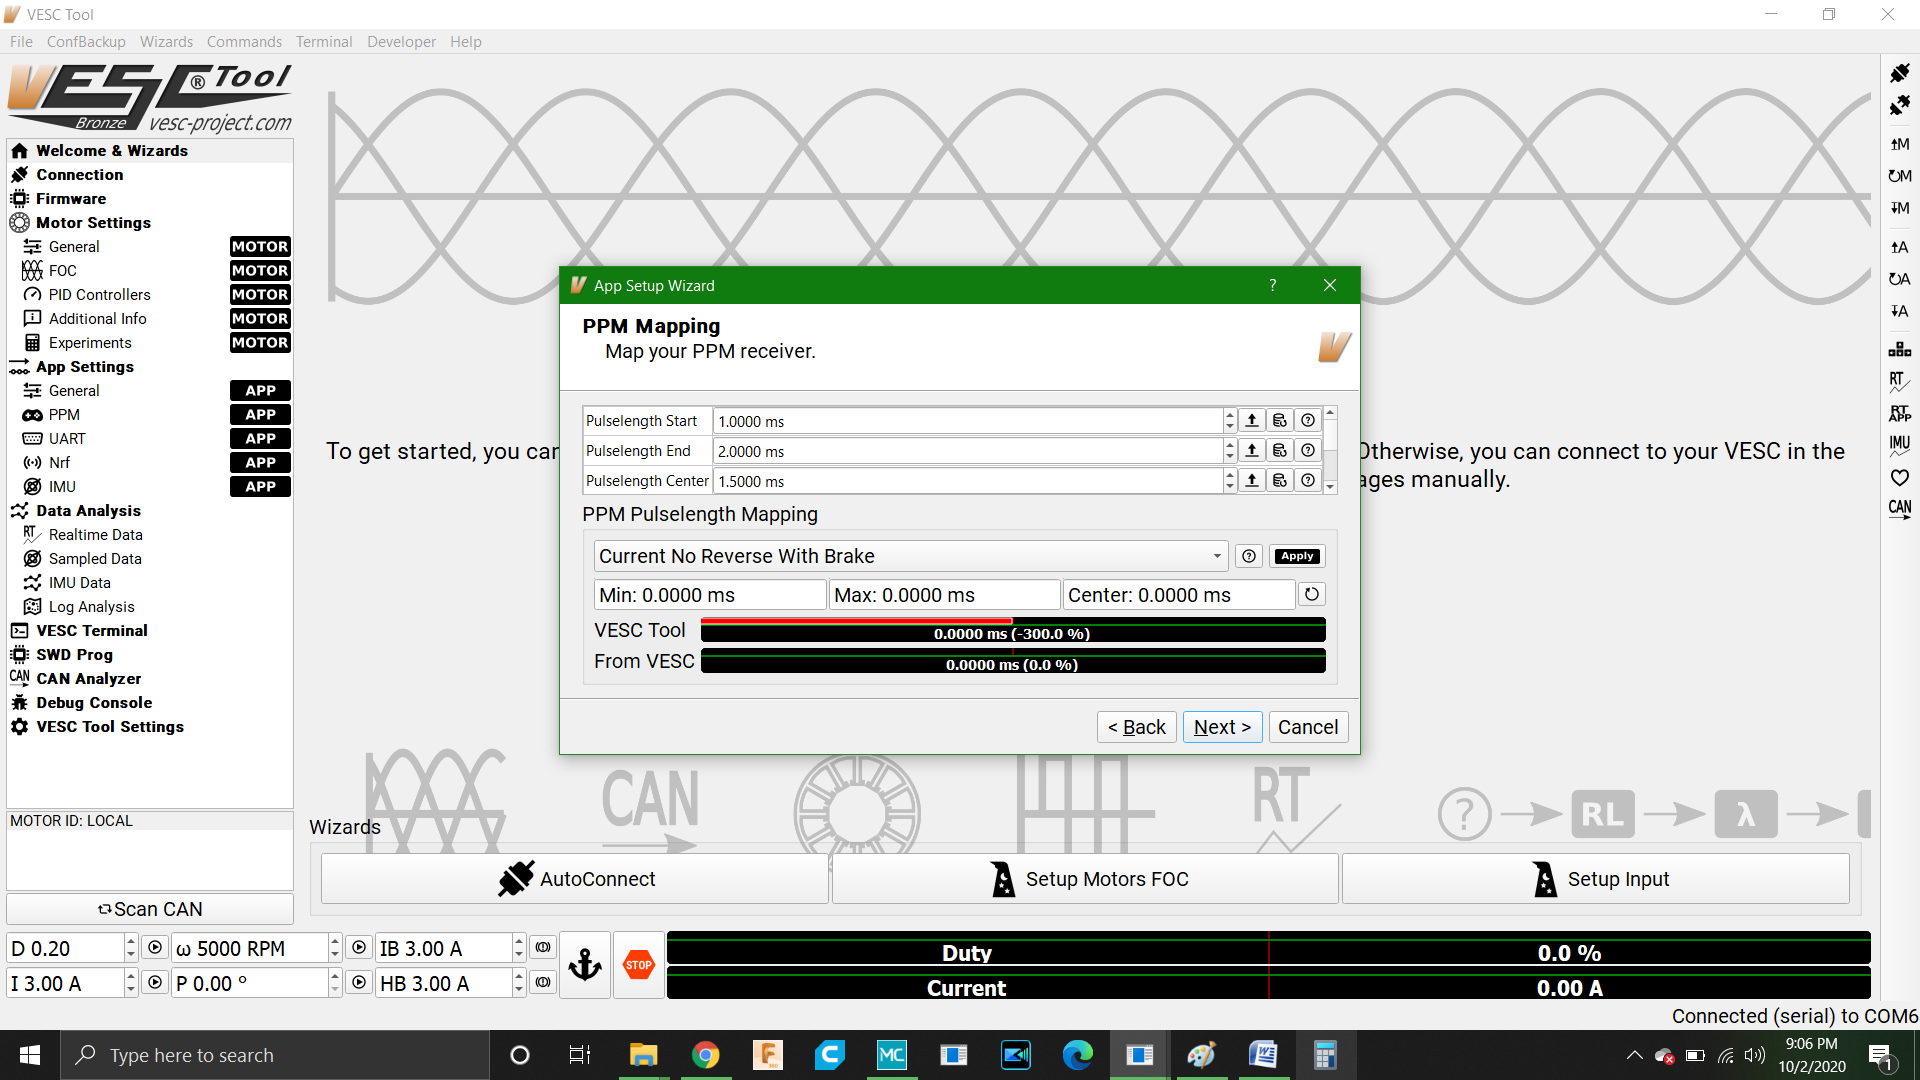Run current with play button beside I 3.00 A
Screen dimensions: 1920x1080
pyautogui.click(x=155, y=983)
